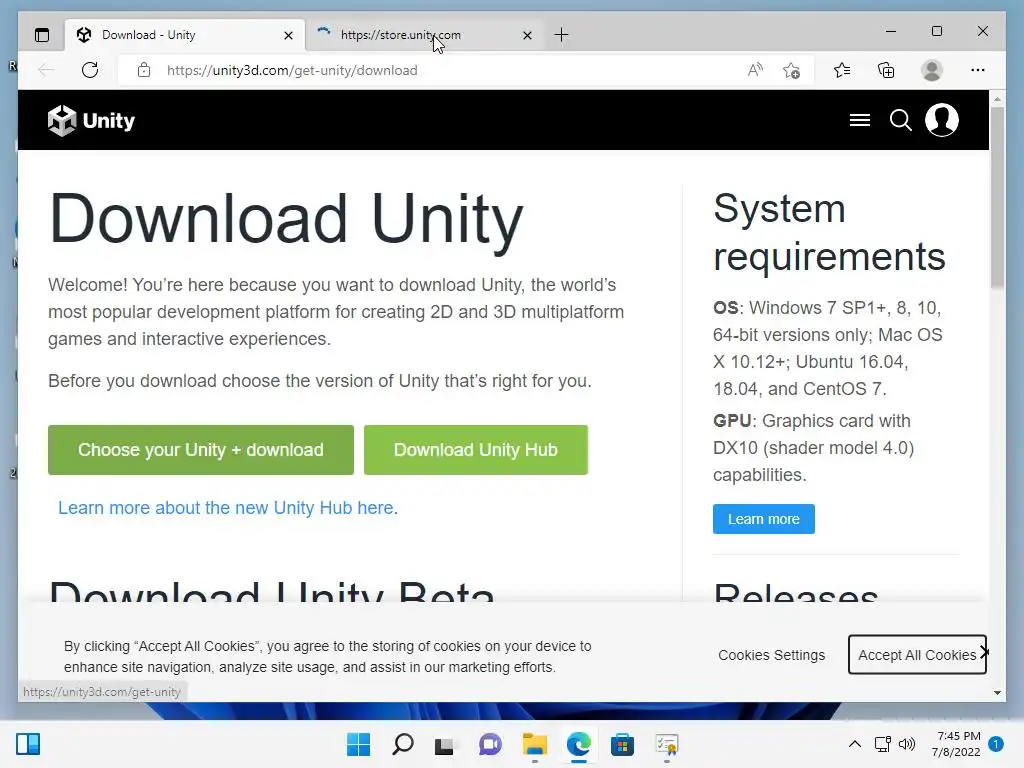Viewport: 1024px width, 768px height.
Task: View site information lock icon
Action: [144, 70]
